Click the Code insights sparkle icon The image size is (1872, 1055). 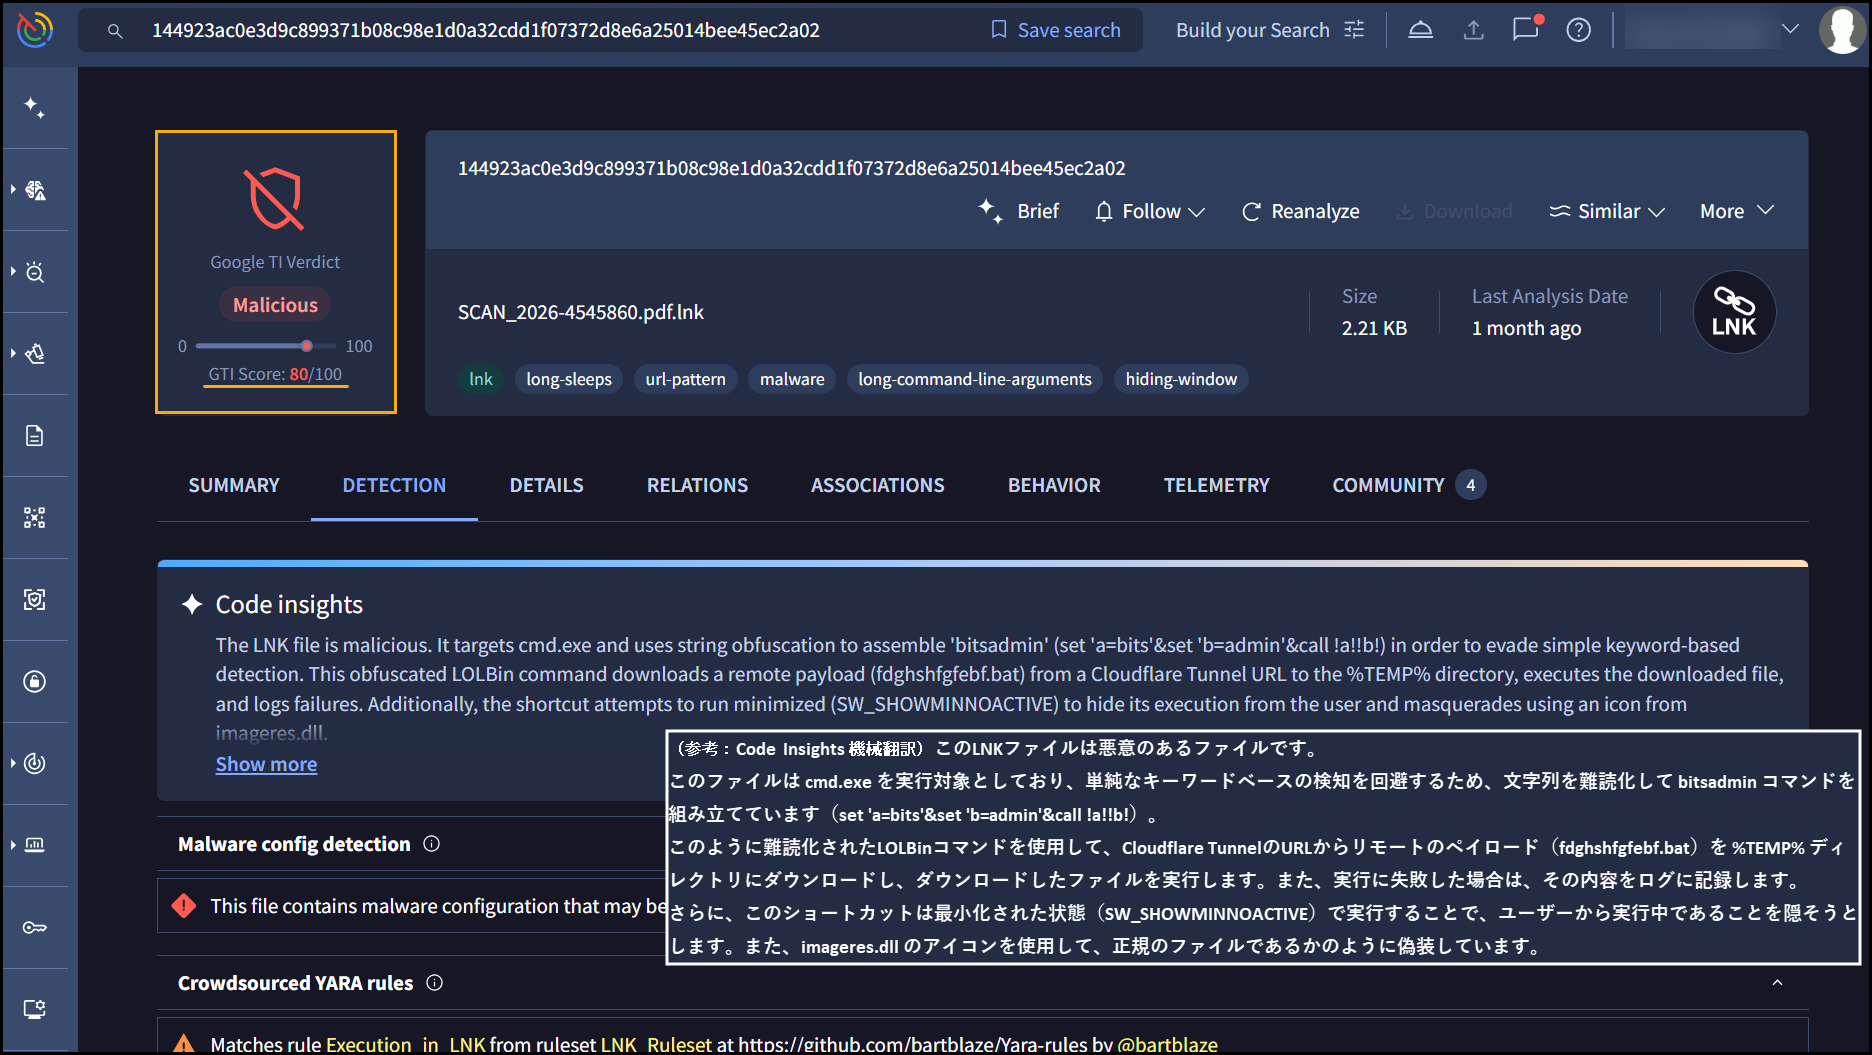[192, 604]
